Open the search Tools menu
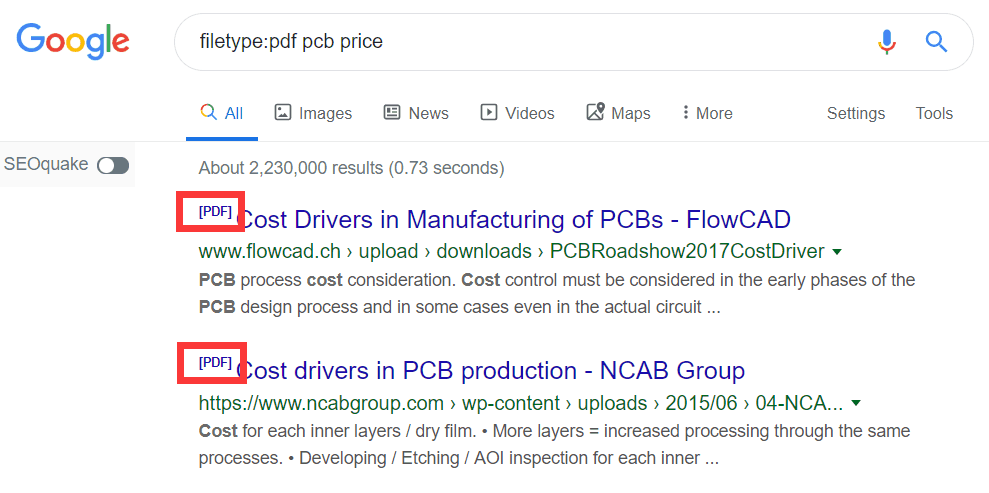989x493 pixels. (x=934, y=113)
